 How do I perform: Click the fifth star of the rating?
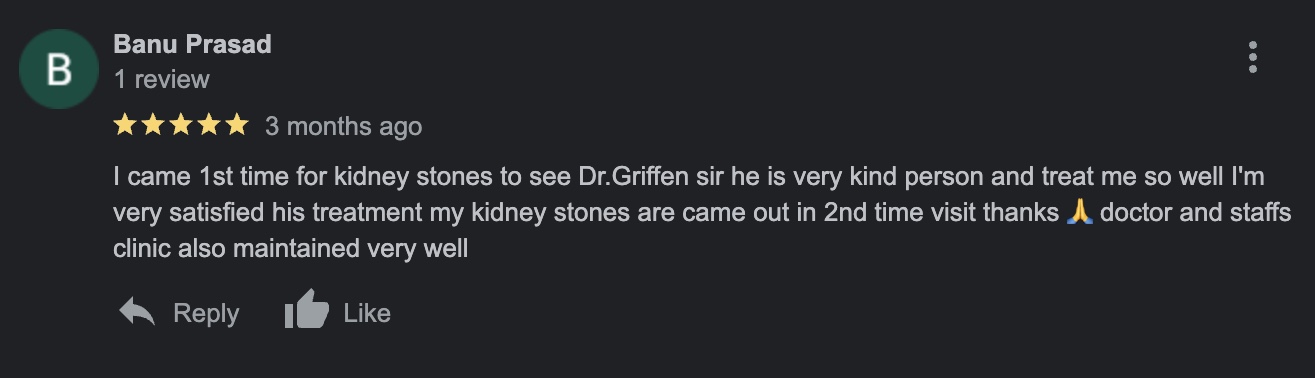237,125
